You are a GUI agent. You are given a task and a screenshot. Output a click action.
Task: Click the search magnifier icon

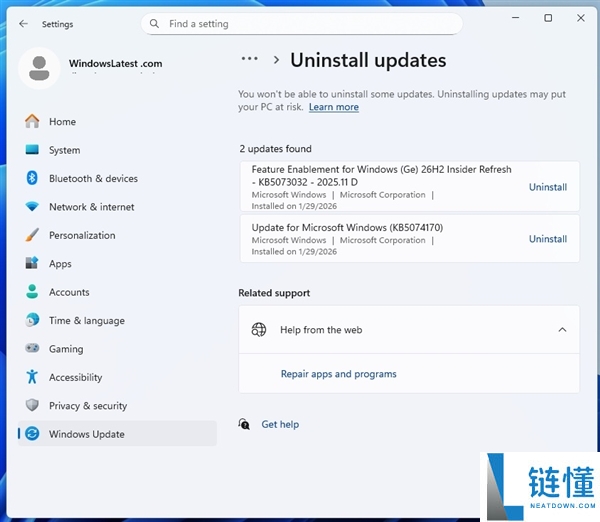click(154, 24)
